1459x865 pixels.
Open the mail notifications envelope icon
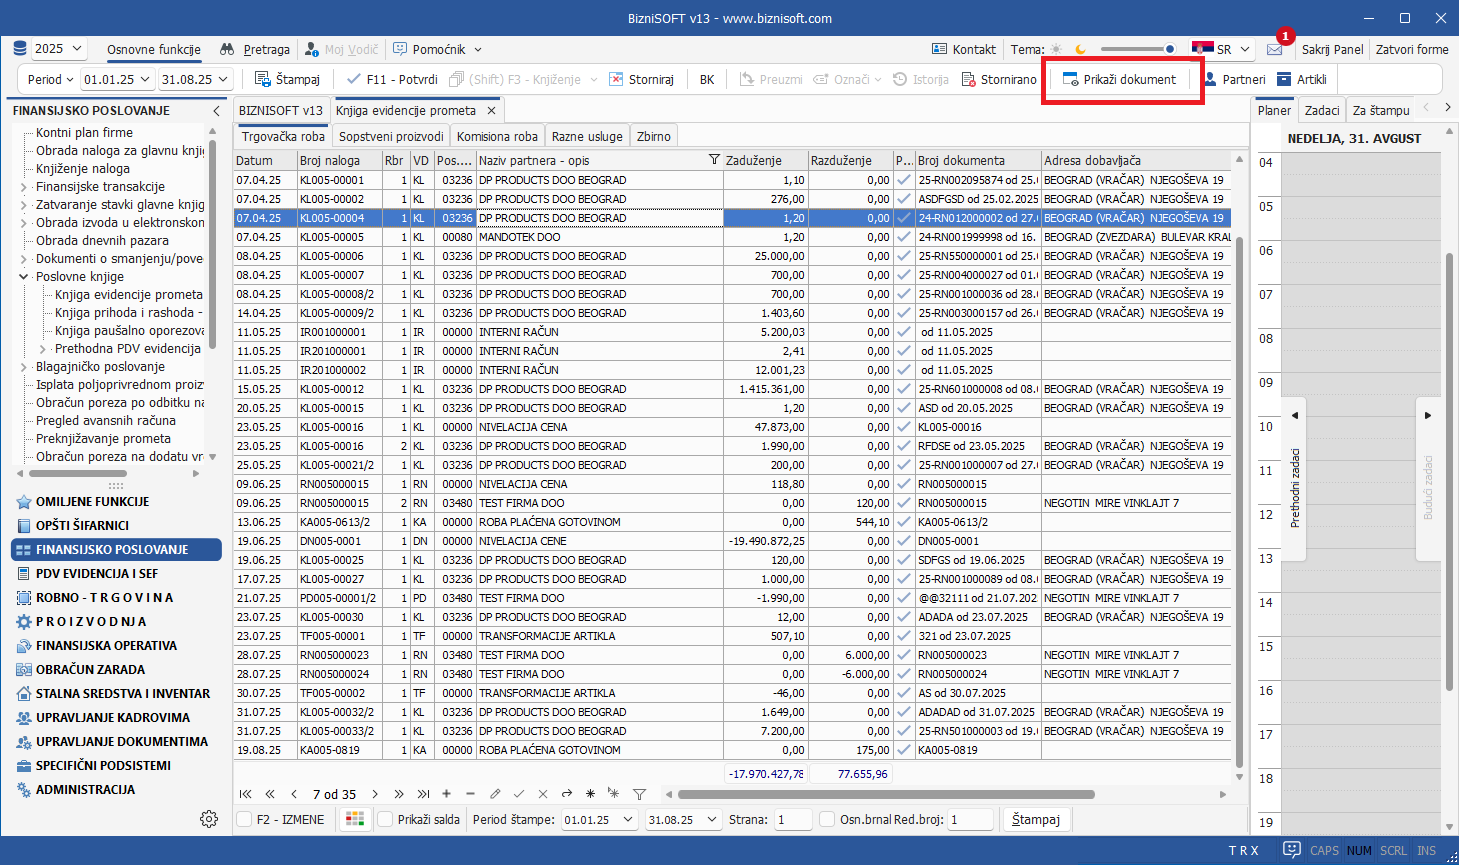coord(1274,49)
